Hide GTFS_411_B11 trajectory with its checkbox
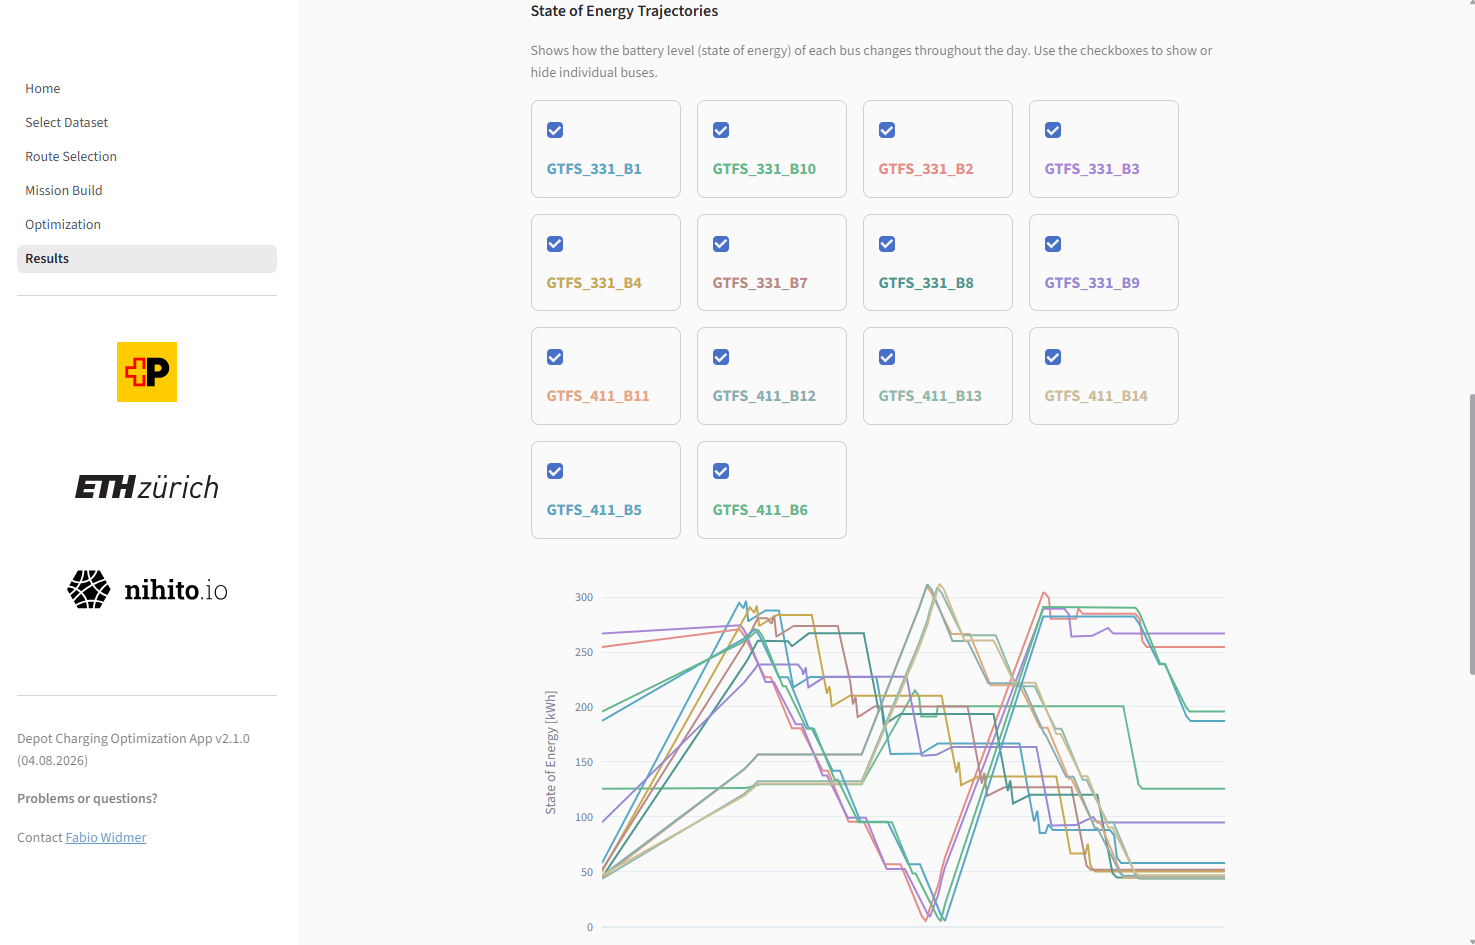 click(555, 357)
